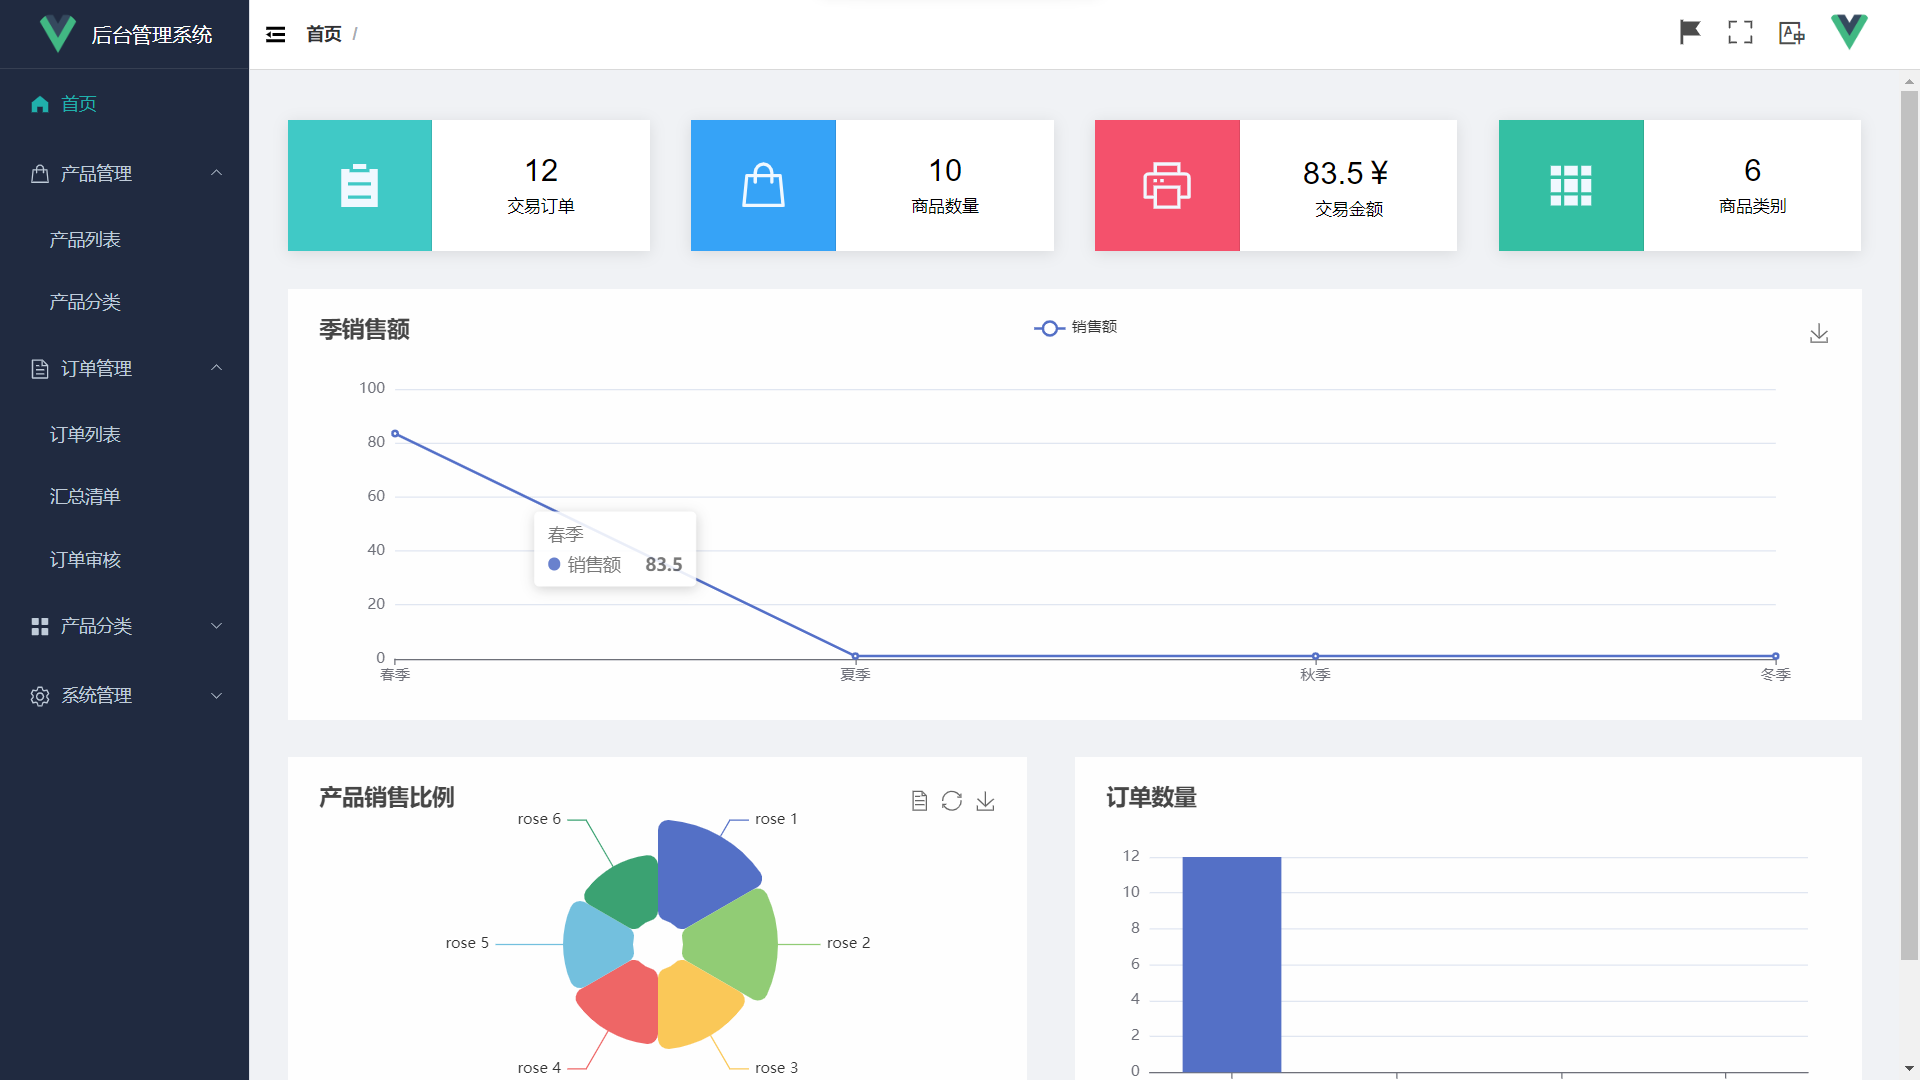The width and height of the screenshot is (1920, 1080).
Task: Collapse the sidebar with the hamburger icon
Action: pos(276,33)
